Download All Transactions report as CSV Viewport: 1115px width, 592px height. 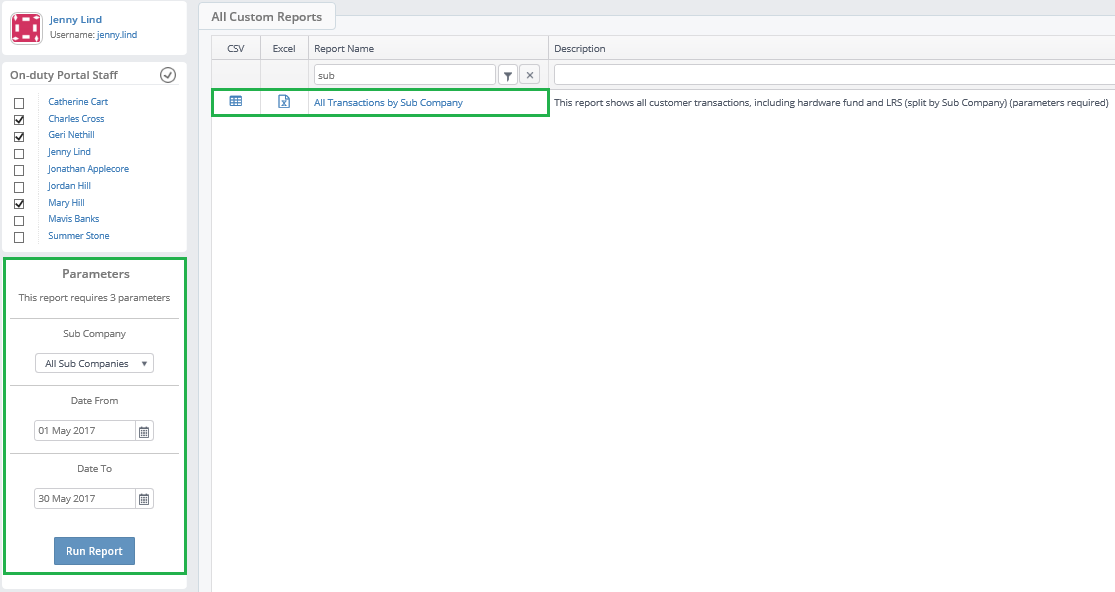click(235, 102)
